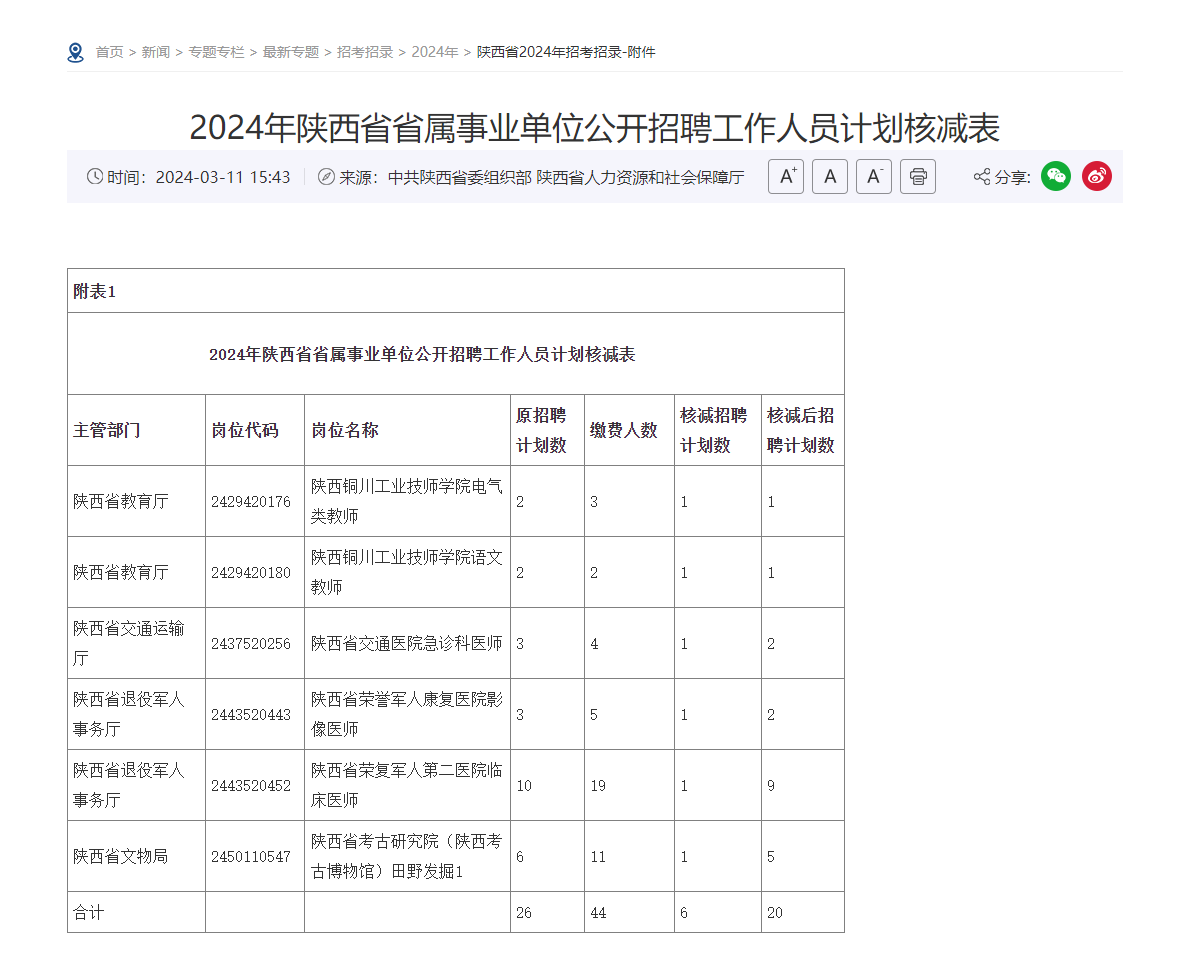This screenshot has height=979, width=1191.
Task: Navigate to 专题专栏 breadcrumb
Action: 216,52
